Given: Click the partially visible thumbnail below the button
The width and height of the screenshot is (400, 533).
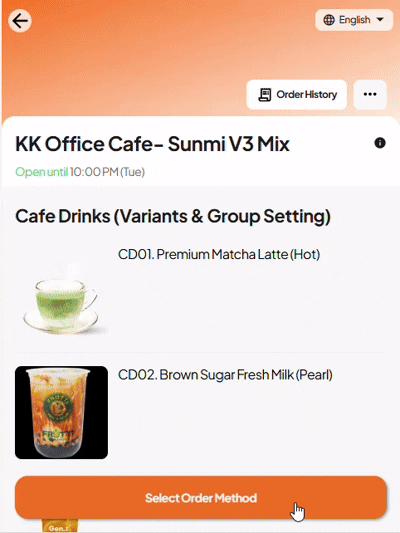Looking at the screenshot, I should [60, 526].
